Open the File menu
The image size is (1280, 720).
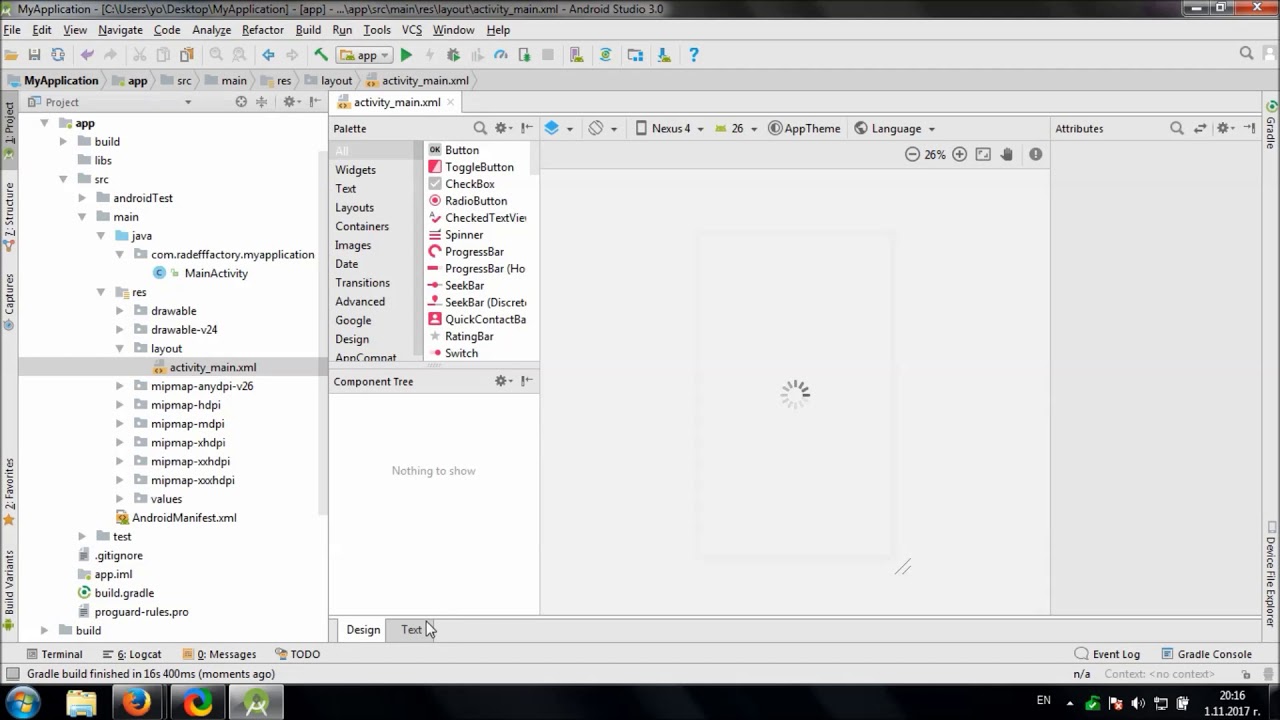[12, 30]
